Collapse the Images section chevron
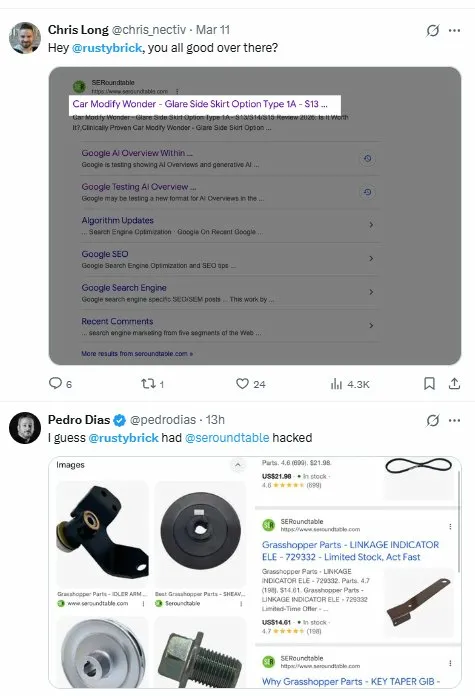The width and height of the screenshot is (475, 696). point(238,465)
